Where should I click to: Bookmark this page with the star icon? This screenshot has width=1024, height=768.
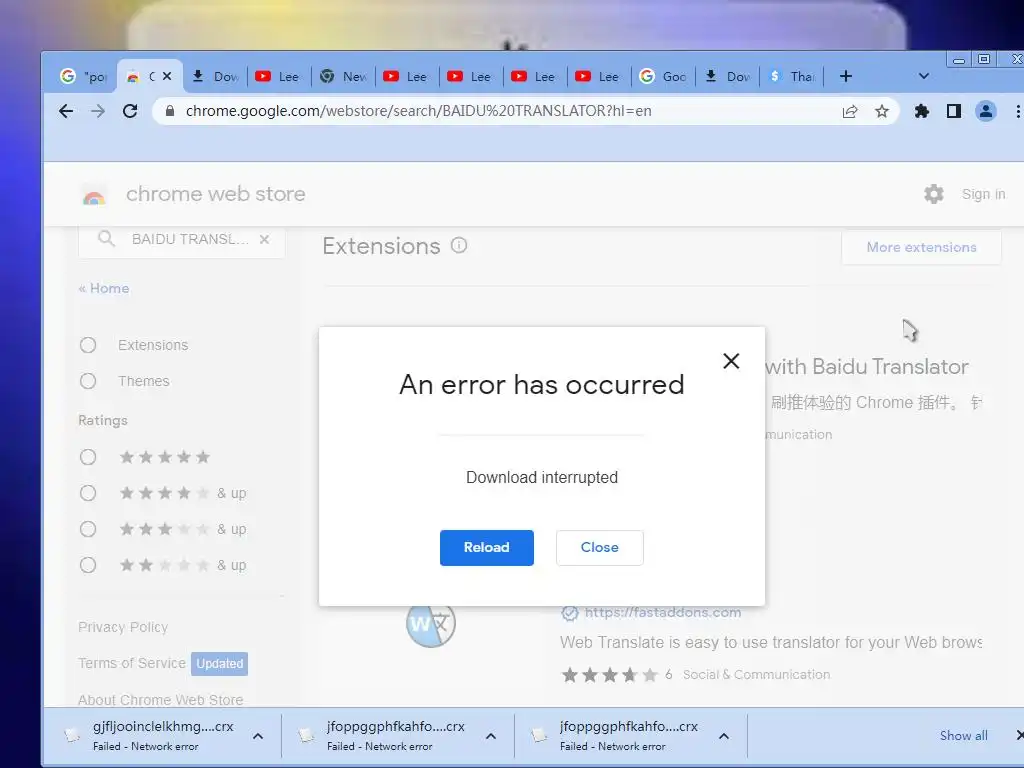pyautogui.click(x=882, y=112)
